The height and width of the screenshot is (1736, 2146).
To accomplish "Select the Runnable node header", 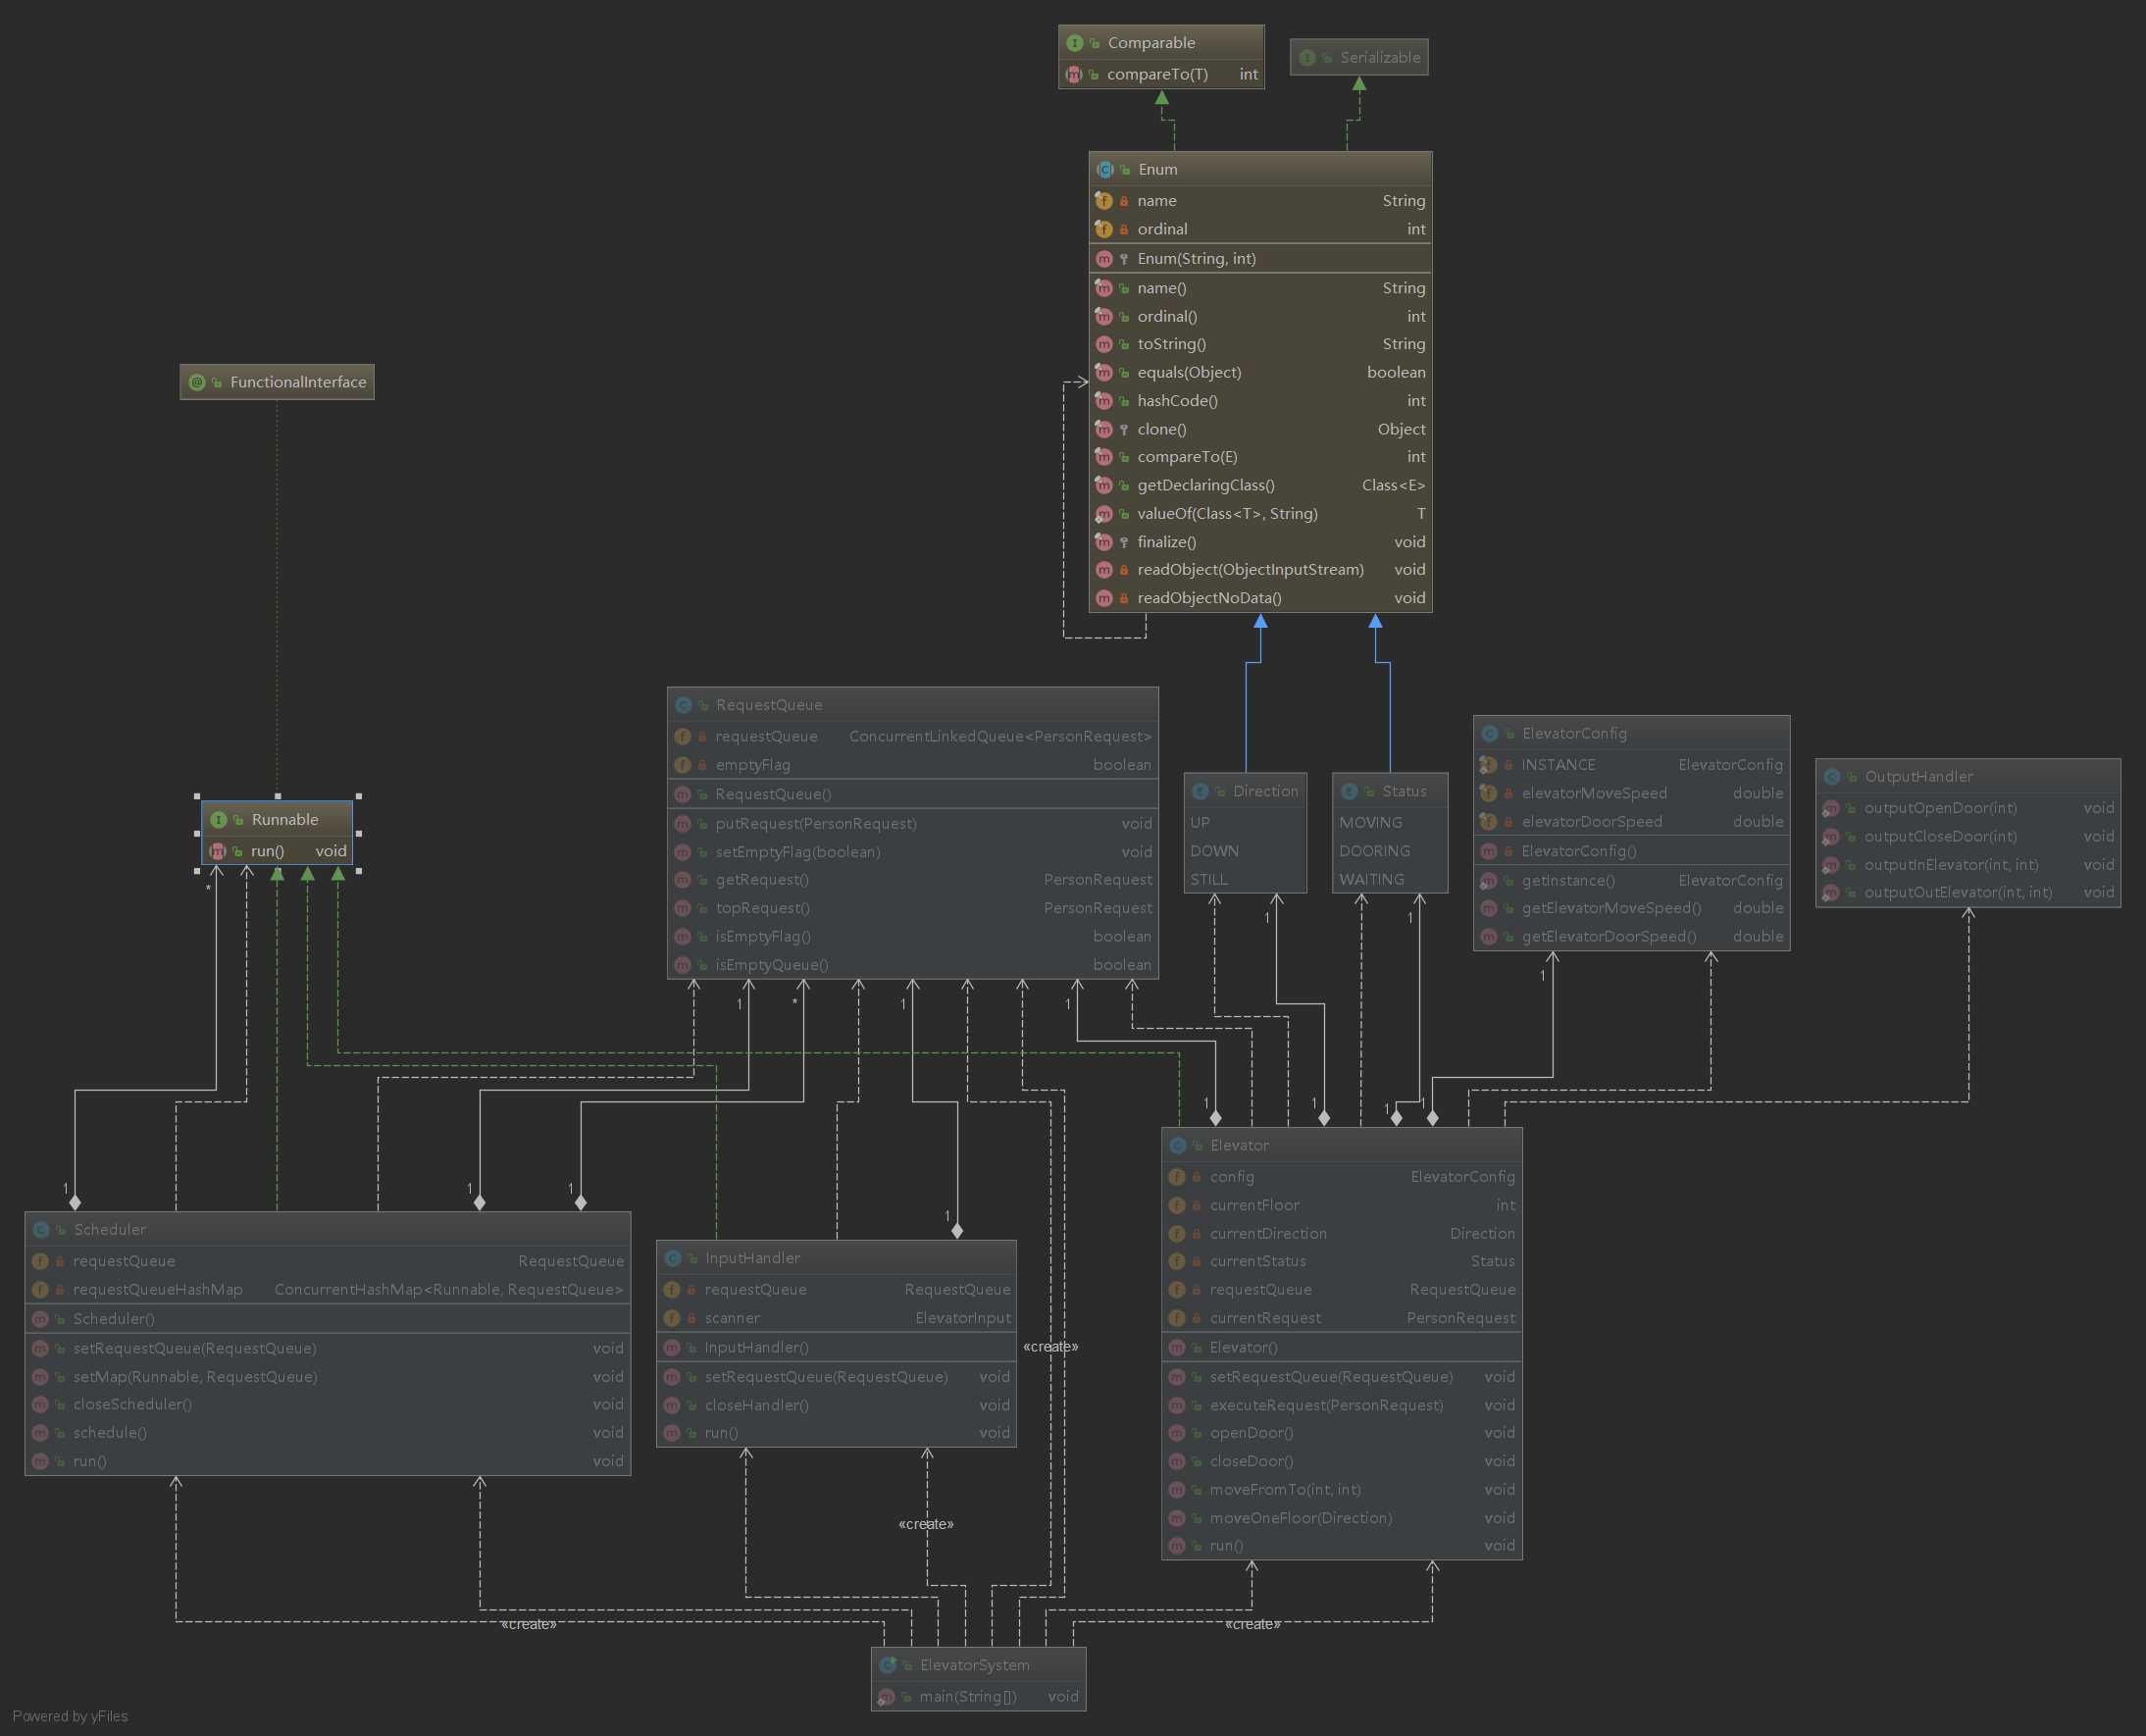I will [x=277, y=820].
